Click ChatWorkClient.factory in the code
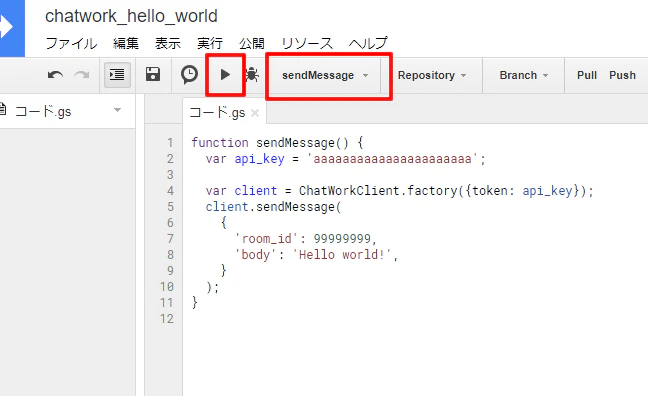Screen dimensions: 648x396 pos(378,191)
